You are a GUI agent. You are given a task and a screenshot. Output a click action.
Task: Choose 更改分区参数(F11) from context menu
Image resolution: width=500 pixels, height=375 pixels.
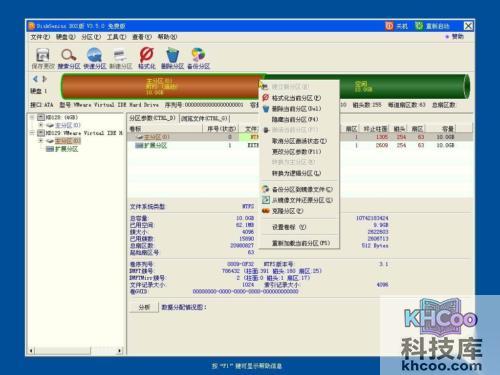(299, 152)
